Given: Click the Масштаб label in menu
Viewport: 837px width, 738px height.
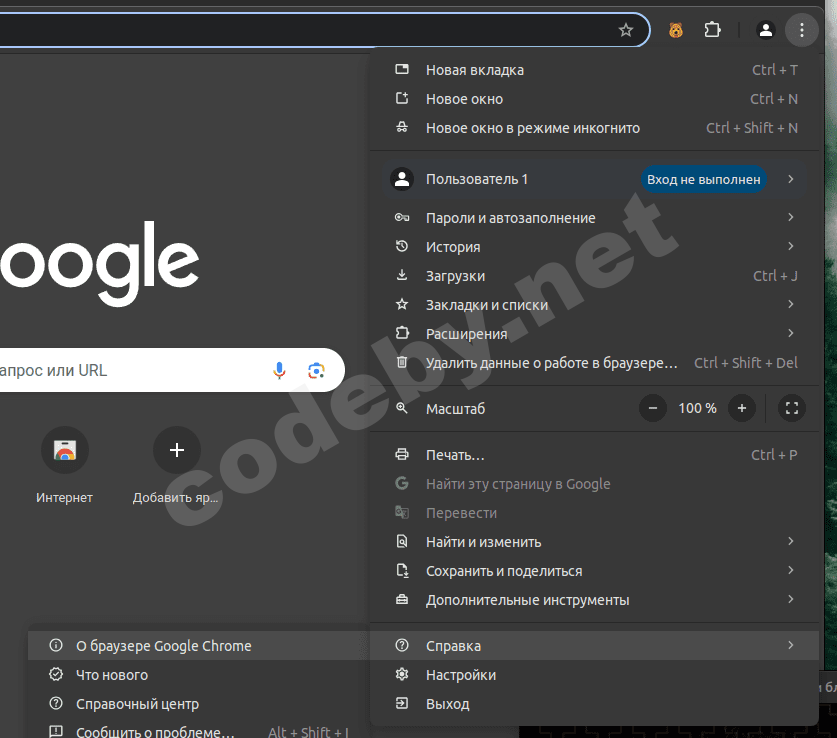Looking at the screenshot, I should [x=455, y=409].
